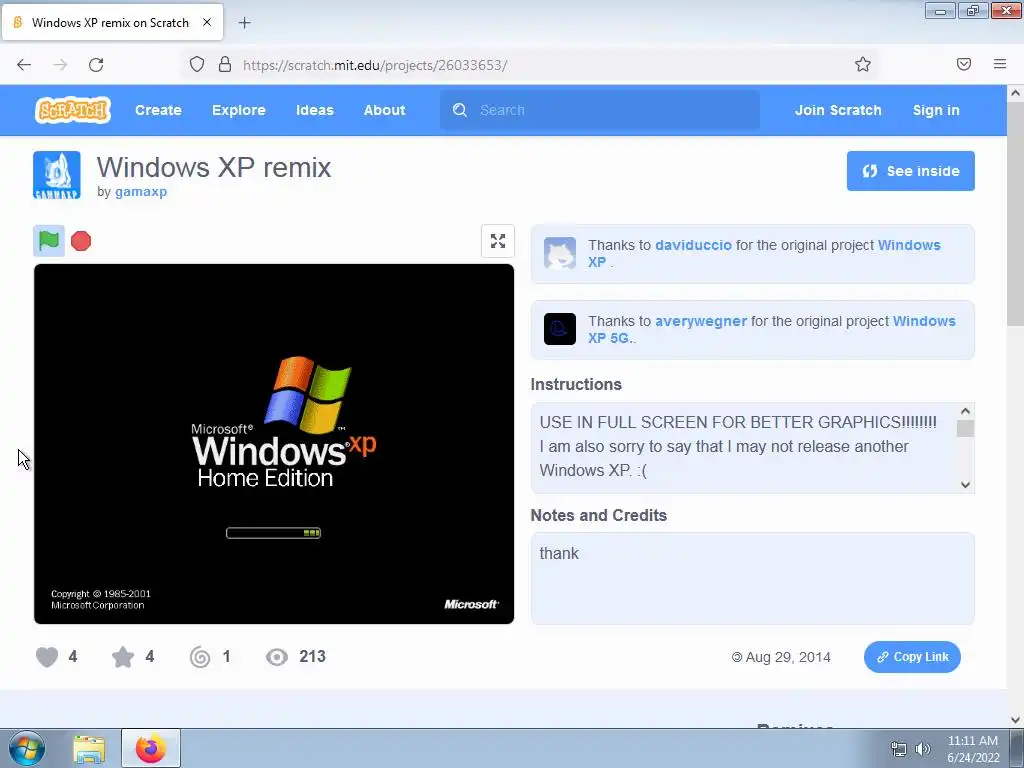Click the star favorite icon

[x=123, y=657]
